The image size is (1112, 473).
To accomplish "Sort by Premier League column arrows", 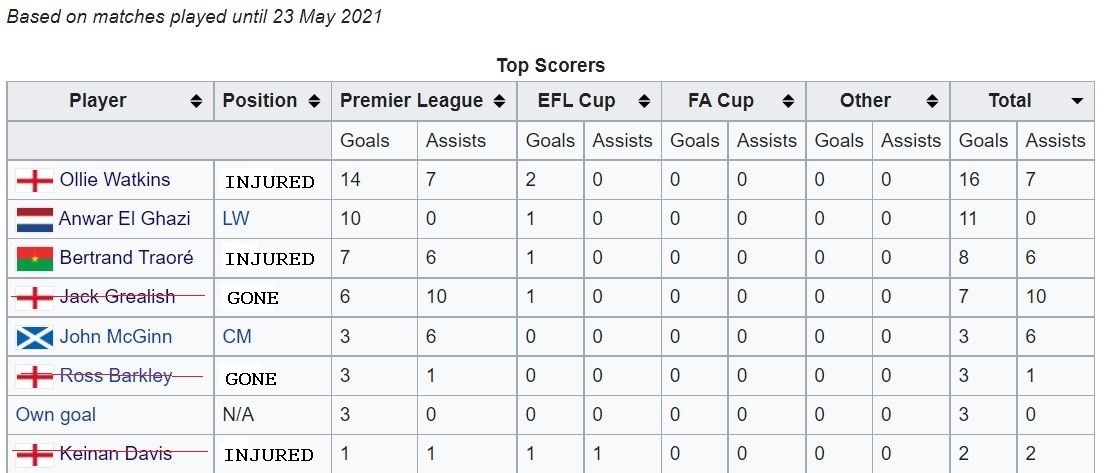I will 499,101.
